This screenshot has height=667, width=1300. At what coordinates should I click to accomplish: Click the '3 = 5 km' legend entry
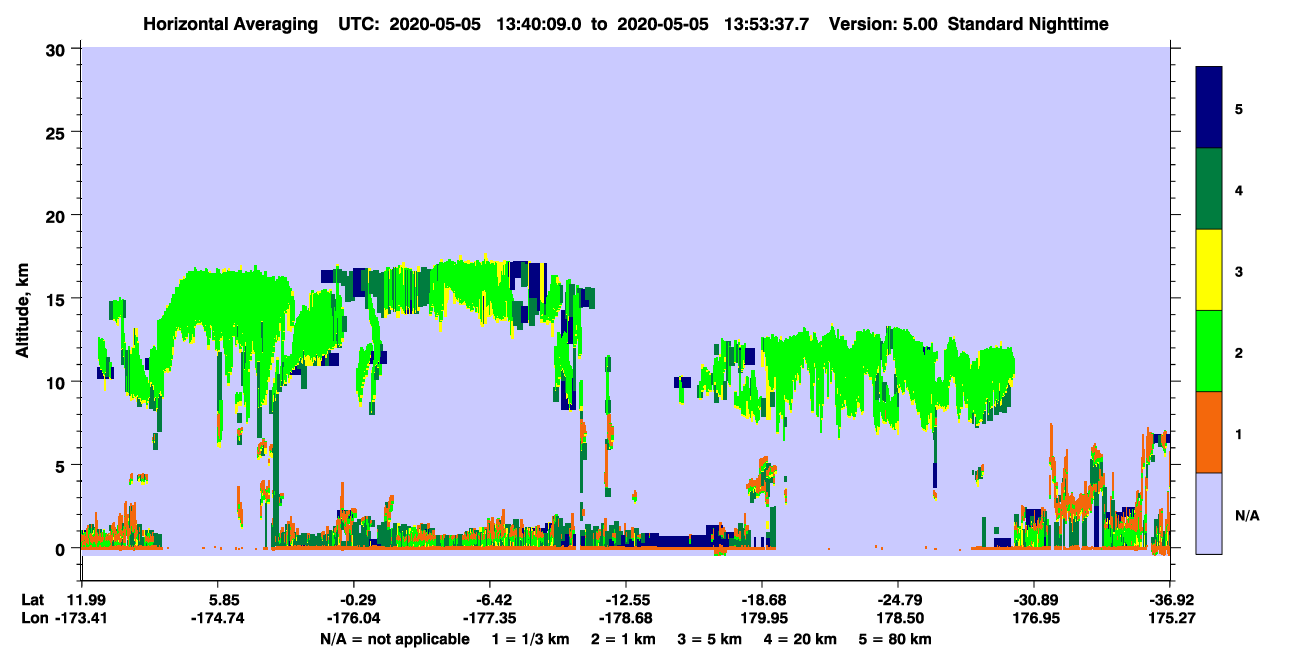click(709, 639)
